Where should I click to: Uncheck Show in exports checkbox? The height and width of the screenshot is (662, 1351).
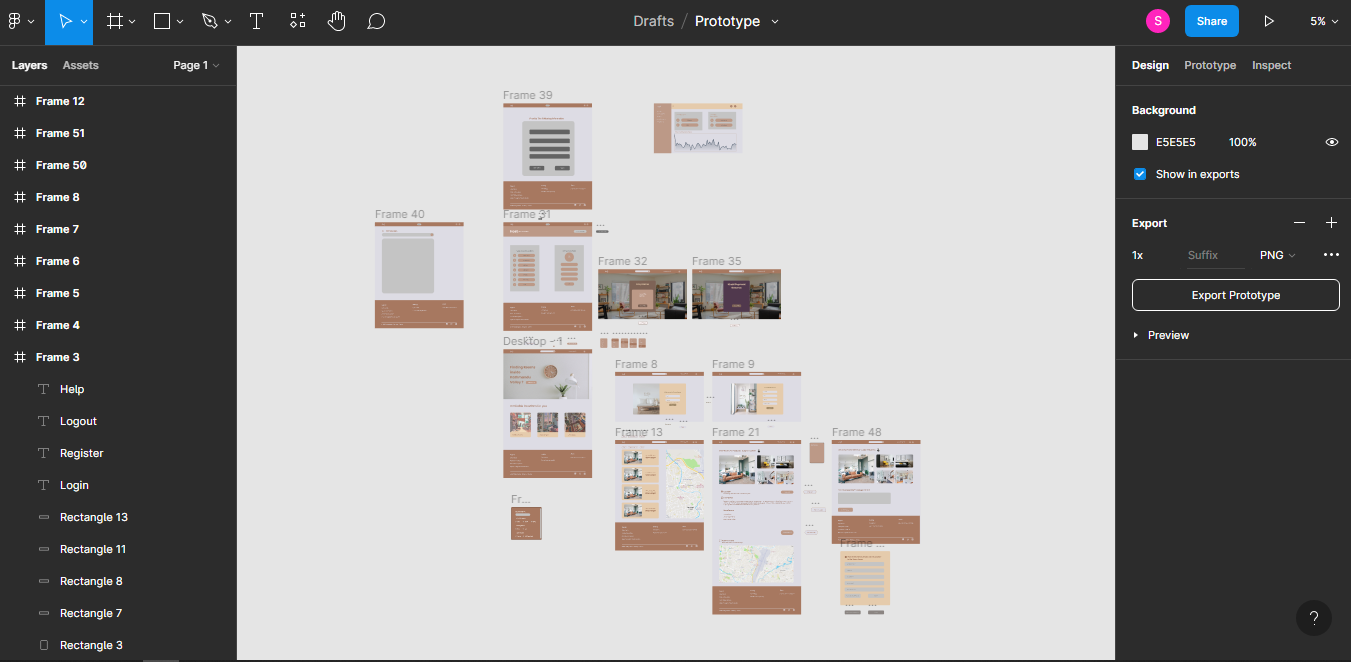(1139, 174)
